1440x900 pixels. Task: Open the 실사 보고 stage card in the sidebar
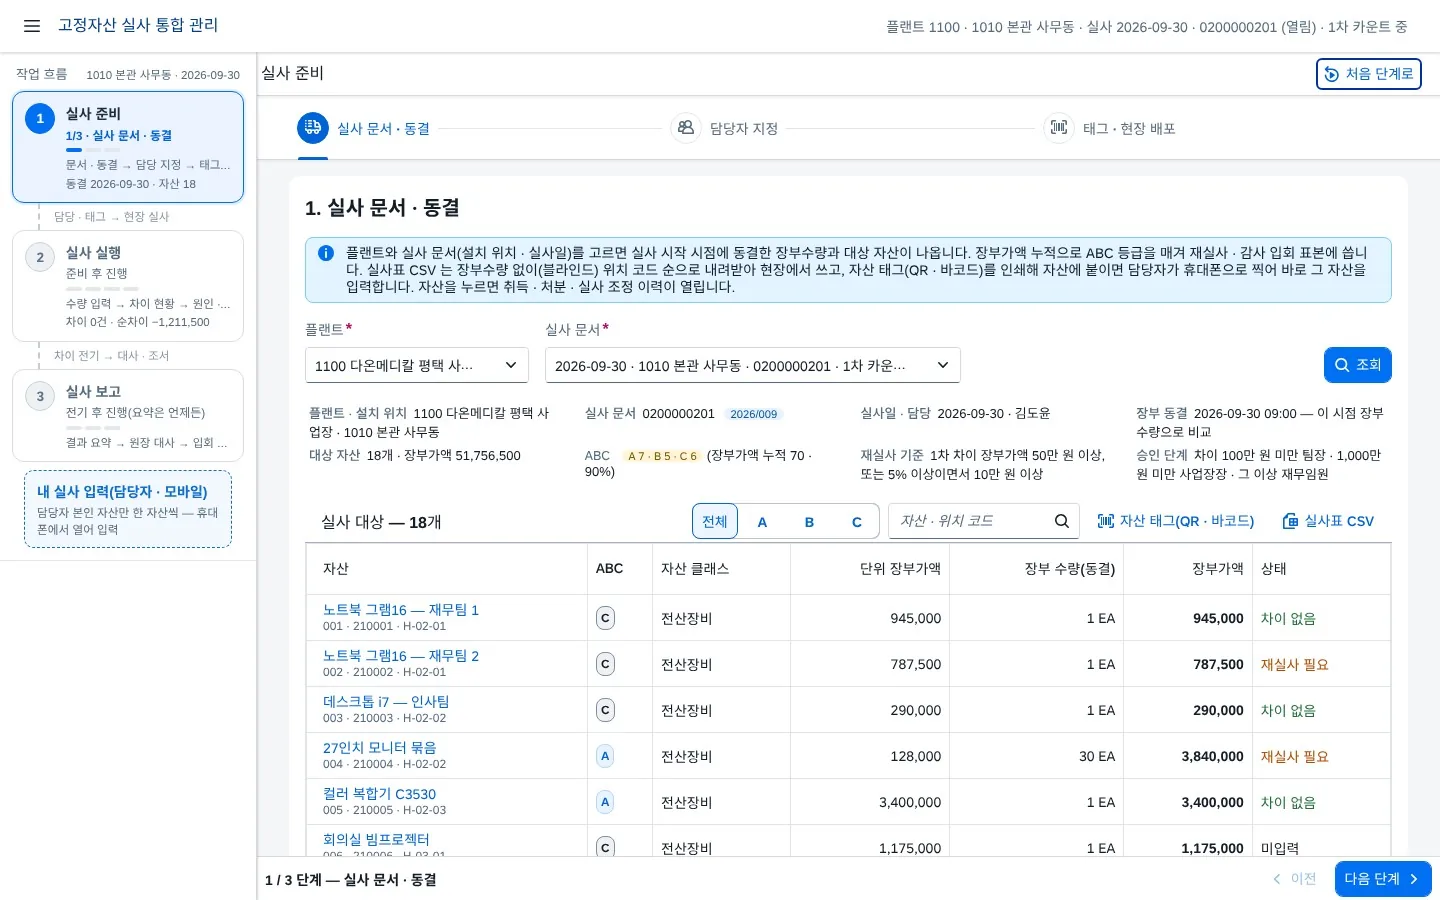point(128,416)
